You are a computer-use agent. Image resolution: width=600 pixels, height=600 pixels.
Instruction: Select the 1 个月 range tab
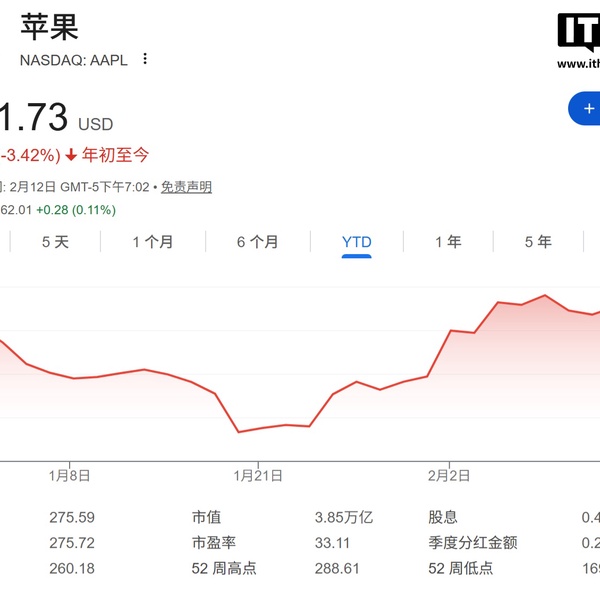tap(153, 242)
